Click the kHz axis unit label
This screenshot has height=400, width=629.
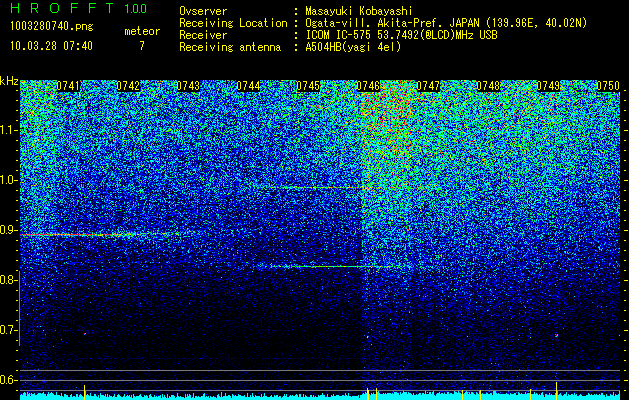9,81
